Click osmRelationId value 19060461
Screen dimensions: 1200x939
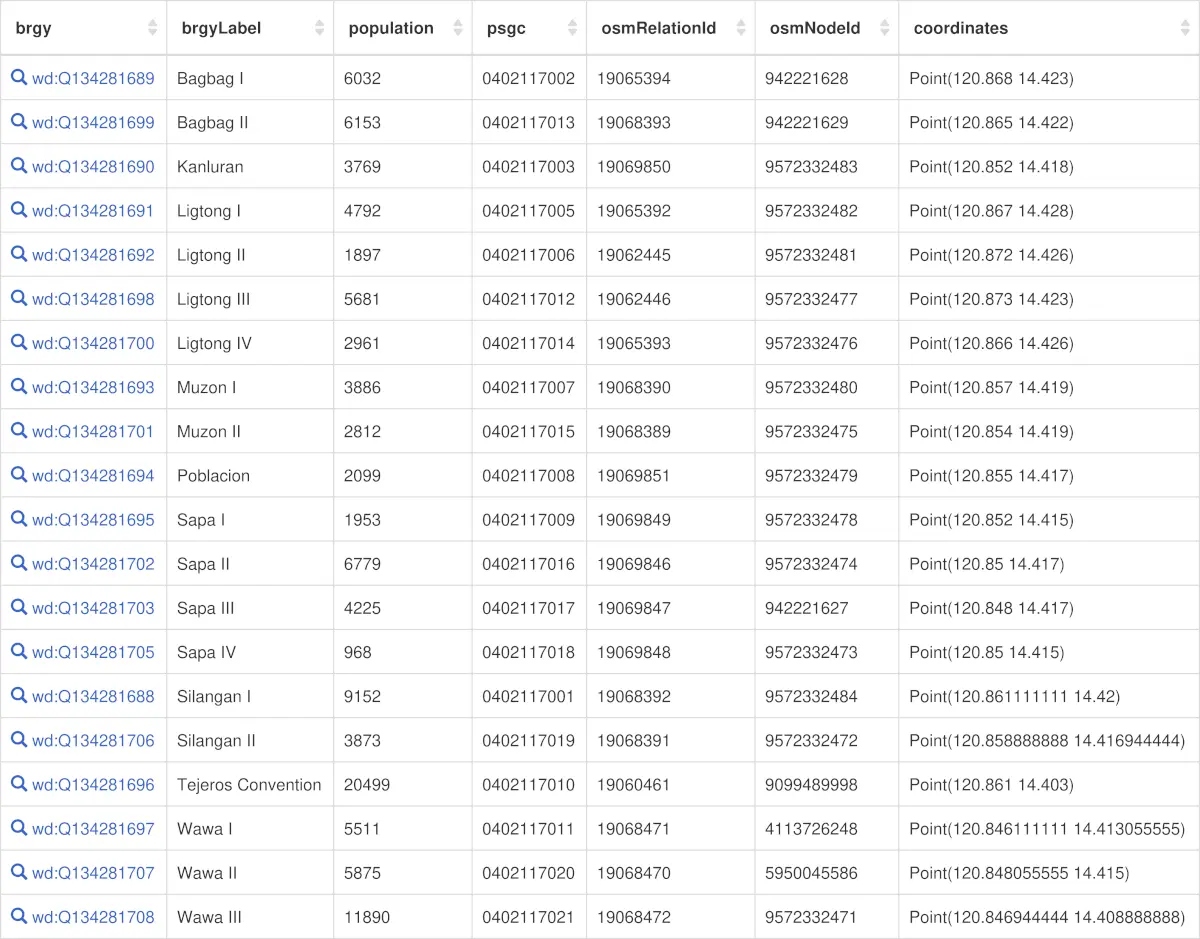click(x=634, y=784)
